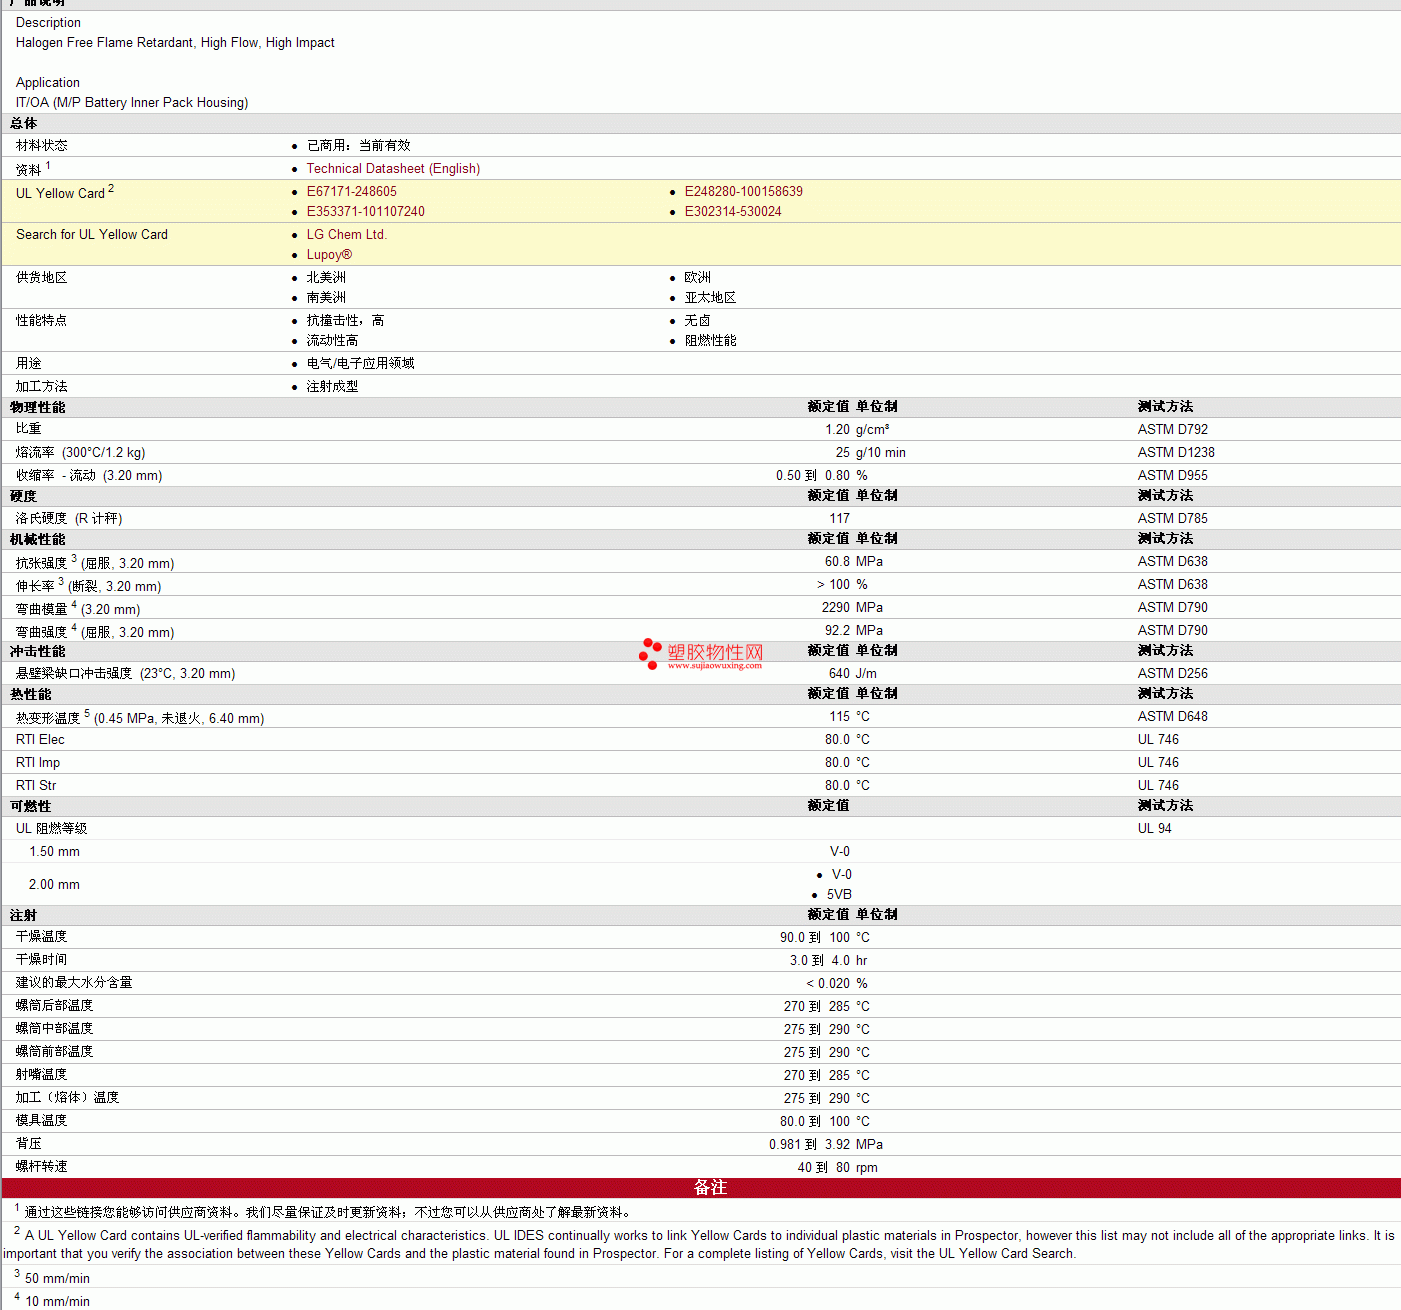Click the 5VB rating under 2.00 mm

(839, 895)
